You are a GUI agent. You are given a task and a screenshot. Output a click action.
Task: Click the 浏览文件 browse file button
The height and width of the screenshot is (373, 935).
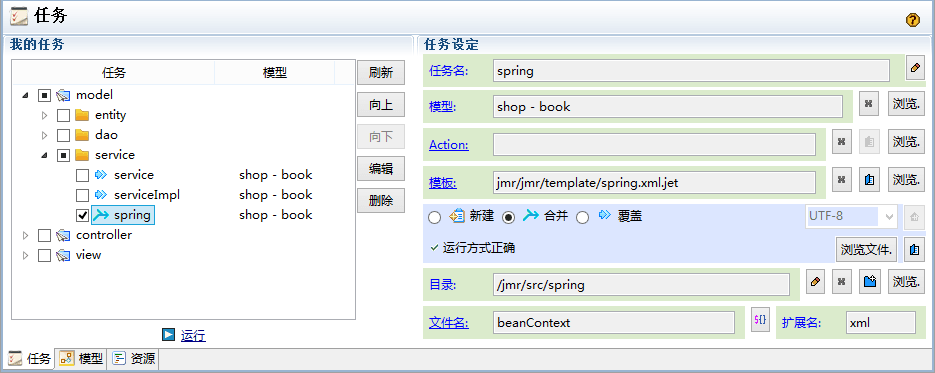866,250
